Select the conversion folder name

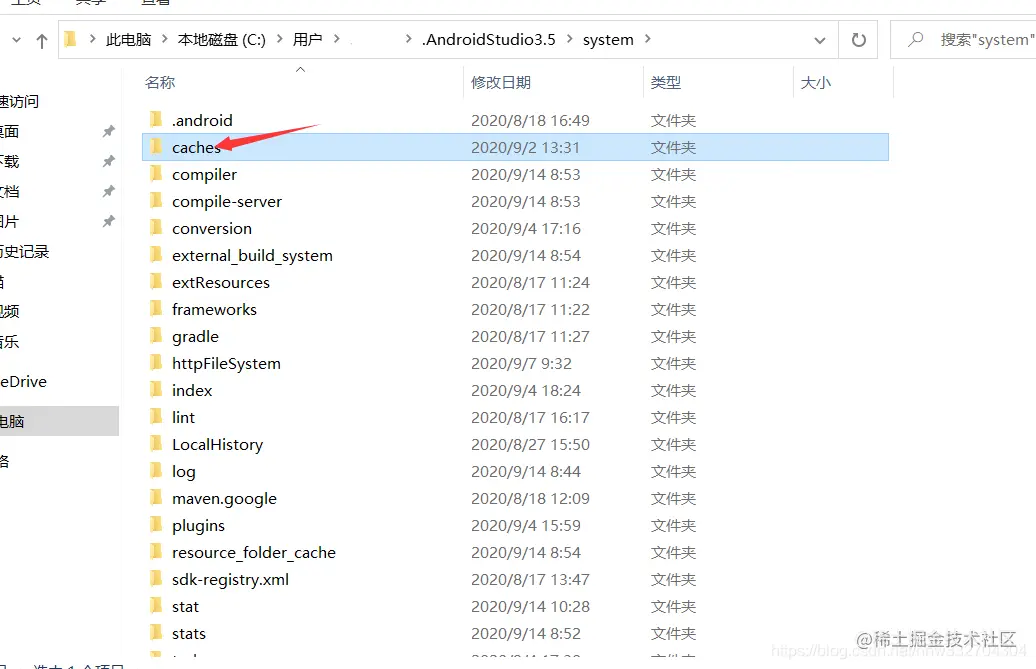click(x=212, y=229)
